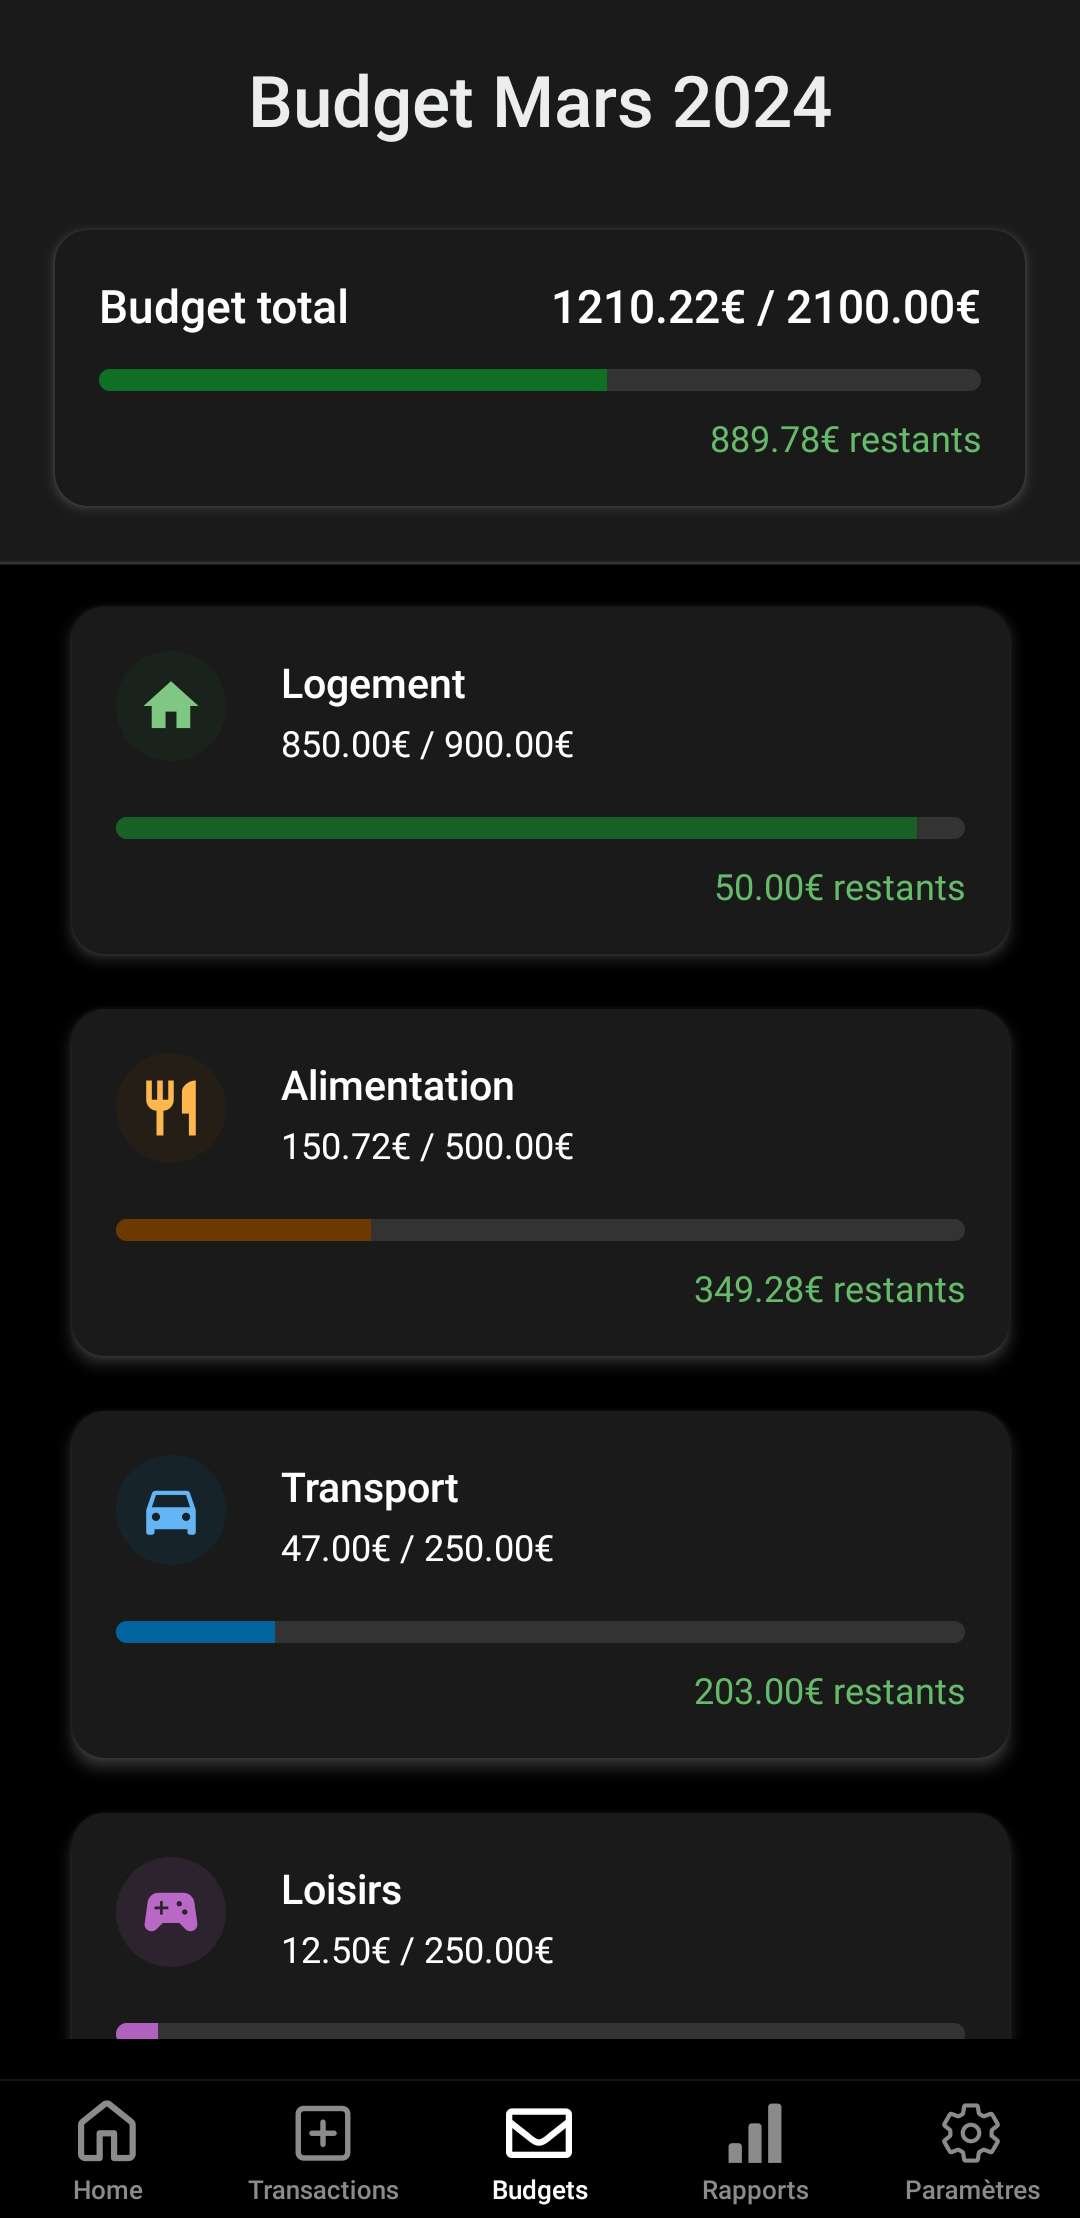The width and height of the screenshot is (1080, 2218).
Task: Open the Alimentation budget card title
Action: [x=398, y=1087]
